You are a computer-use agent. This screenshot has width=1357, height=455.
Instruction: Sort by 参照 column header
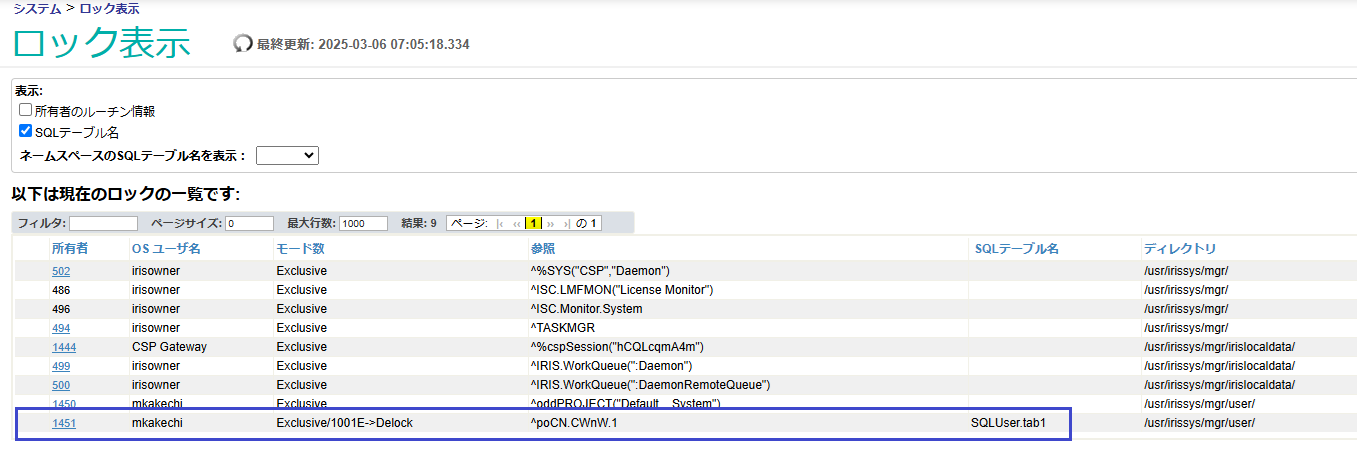[542, 248]
